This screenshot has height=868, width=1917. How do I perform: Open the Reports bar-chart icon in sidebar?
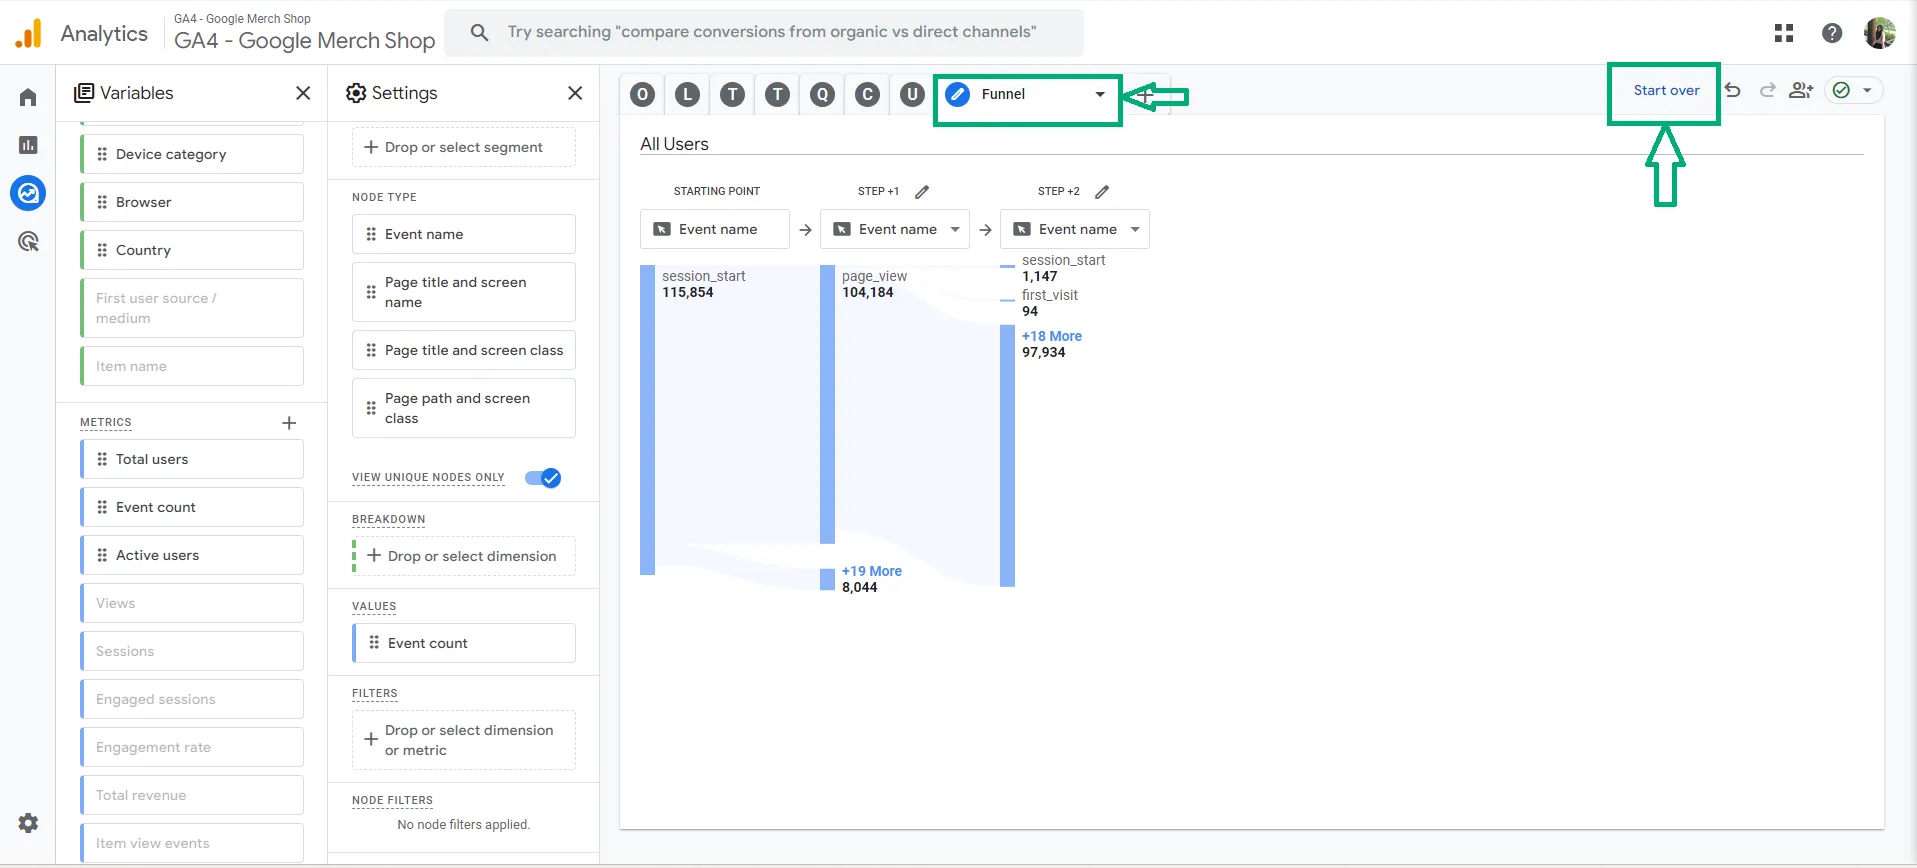click(x=28, y=145)
